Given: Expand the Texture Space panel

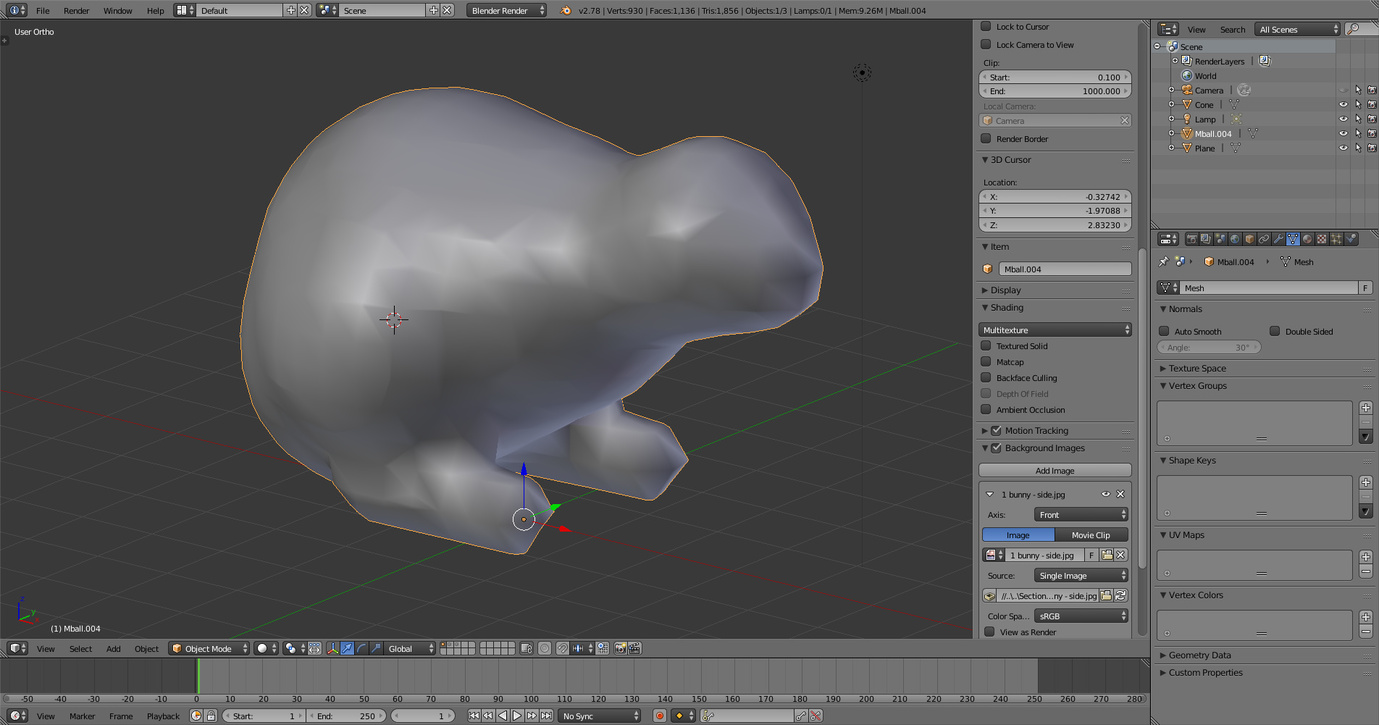Looking at the screenshot, I should point(1197,368).
